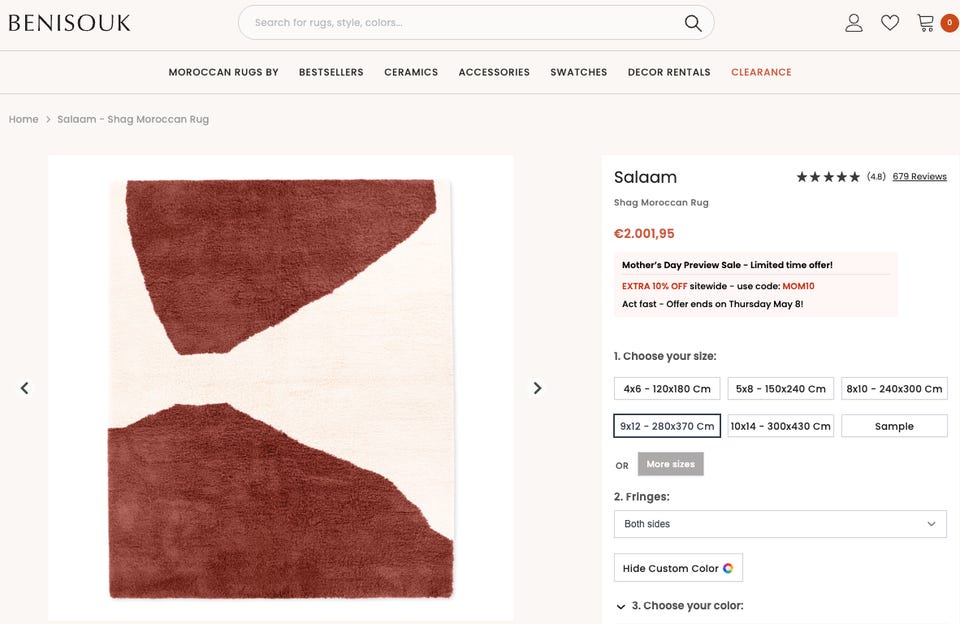The height and width of the screenshot is (624, 960).
Task: Open the 679 Reviews link
Action: click(919, 177)
